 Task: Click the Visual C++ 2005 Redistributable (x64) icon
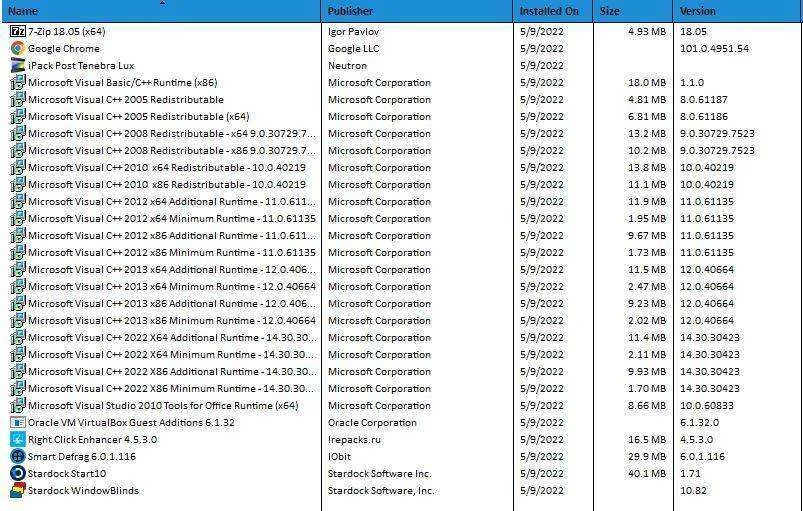[x=18, y=116]
